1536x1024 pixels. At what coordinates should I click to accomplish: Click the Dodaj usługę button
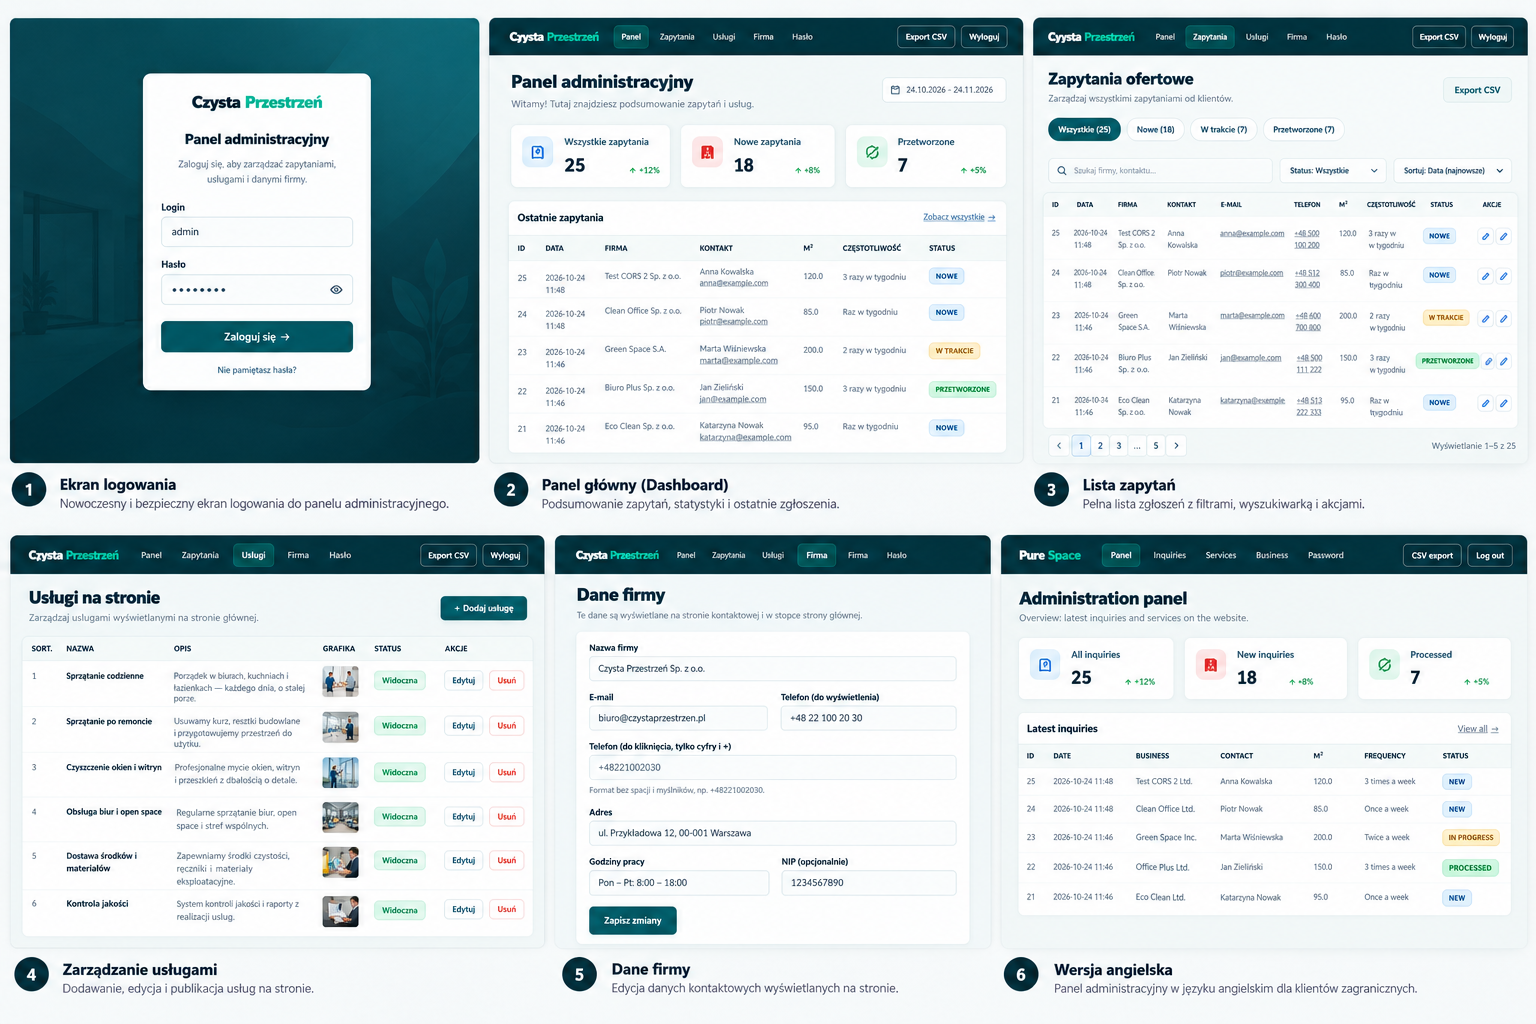484,608
